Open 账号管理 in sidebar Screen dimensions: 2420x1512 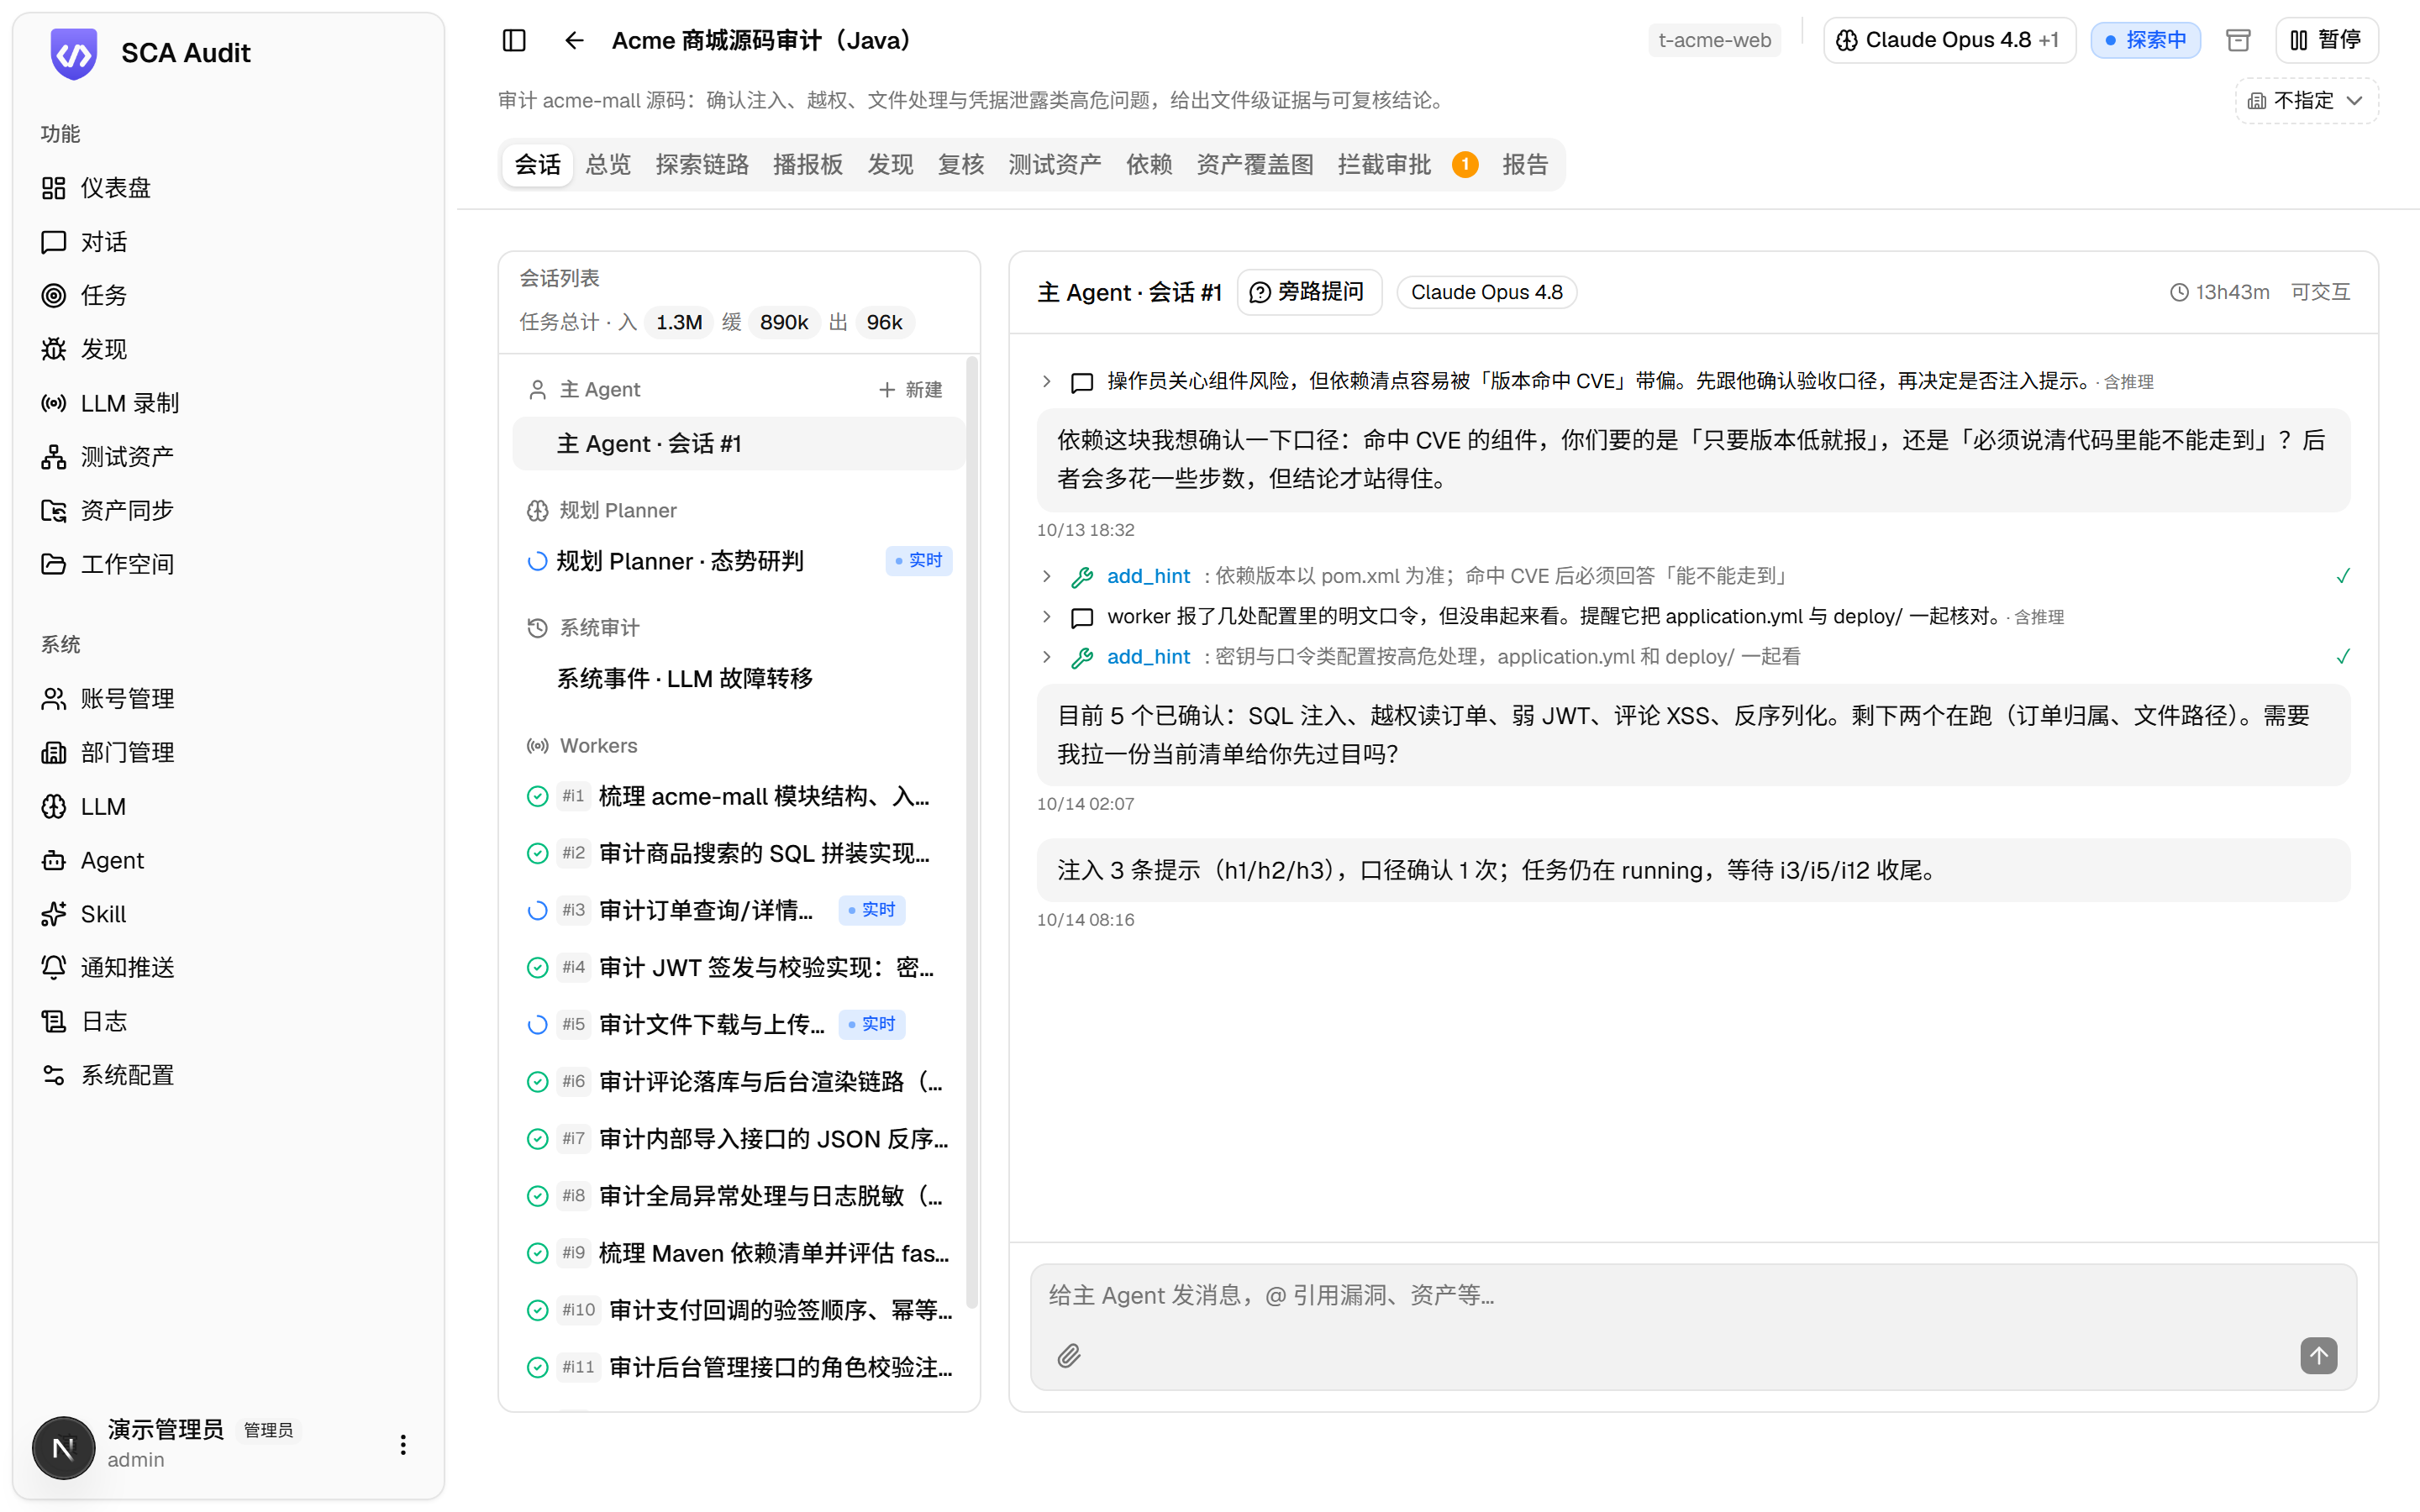pos(228,698)
